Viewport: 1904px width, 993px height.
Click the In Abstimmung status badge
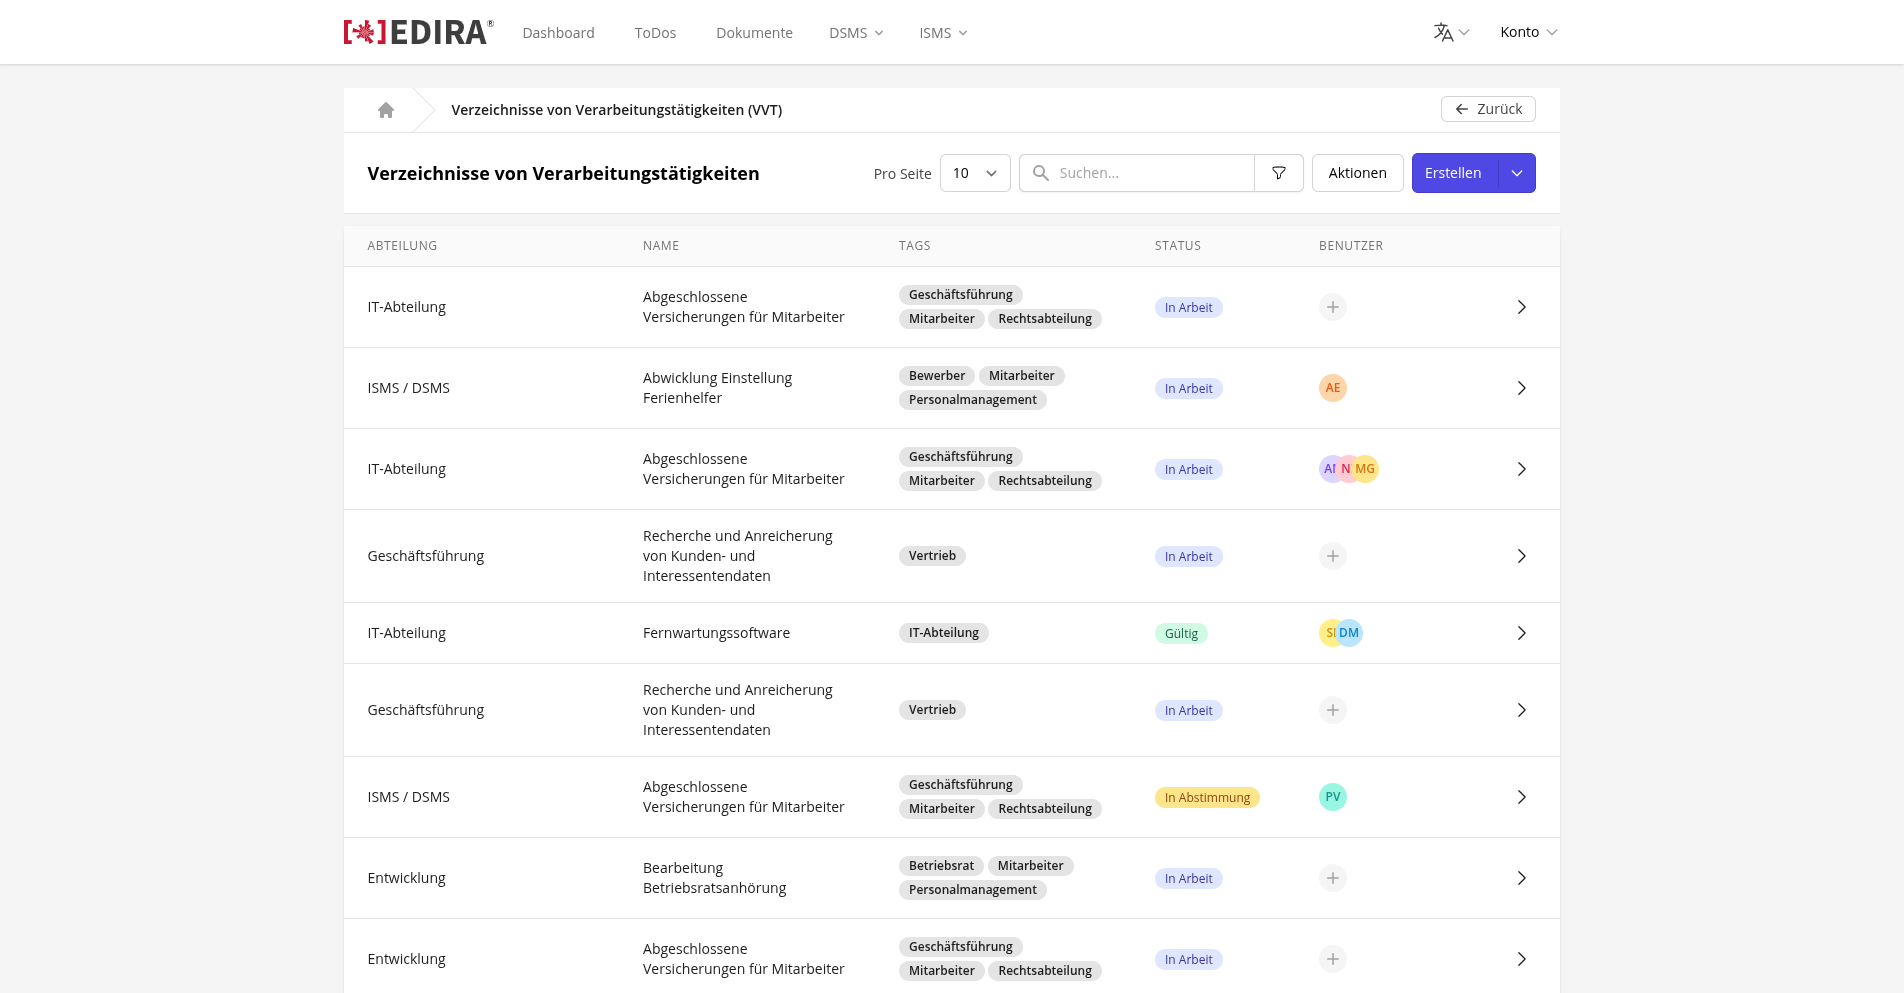click(1207, 798)
